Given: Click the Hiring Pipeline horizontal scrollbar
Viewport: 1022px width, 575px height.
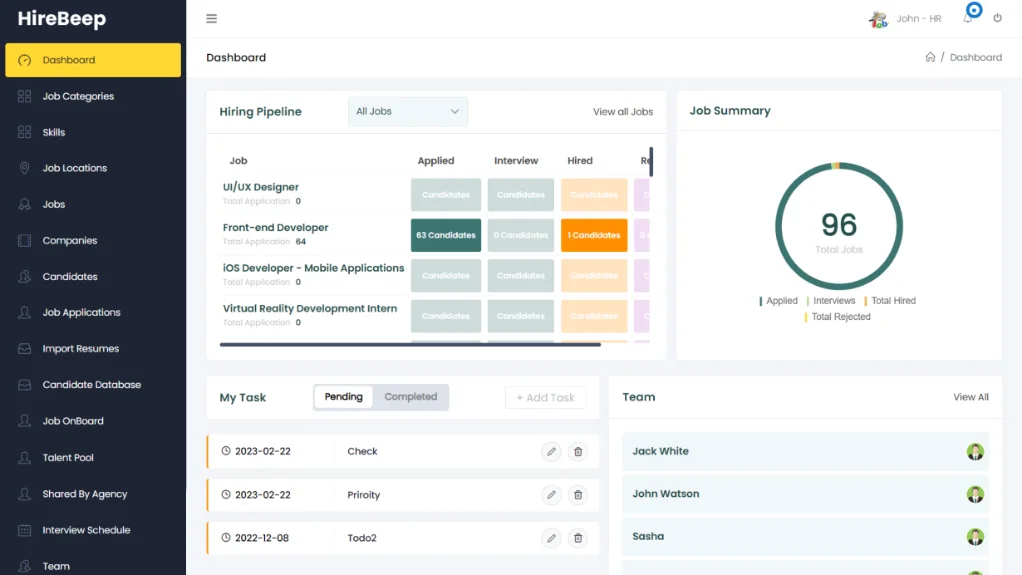Looking at the screenshot, I should 410,345.
